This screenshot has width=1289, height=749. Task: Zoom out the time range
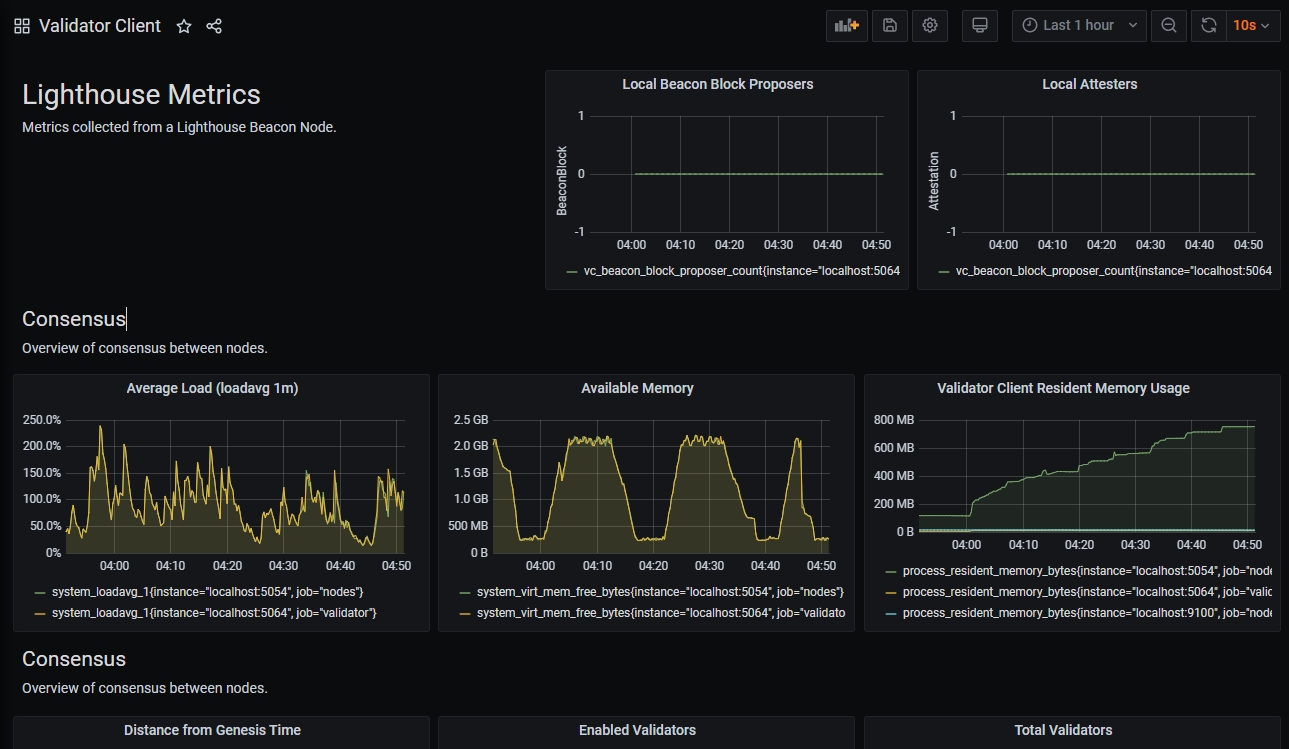point(1168,25)
